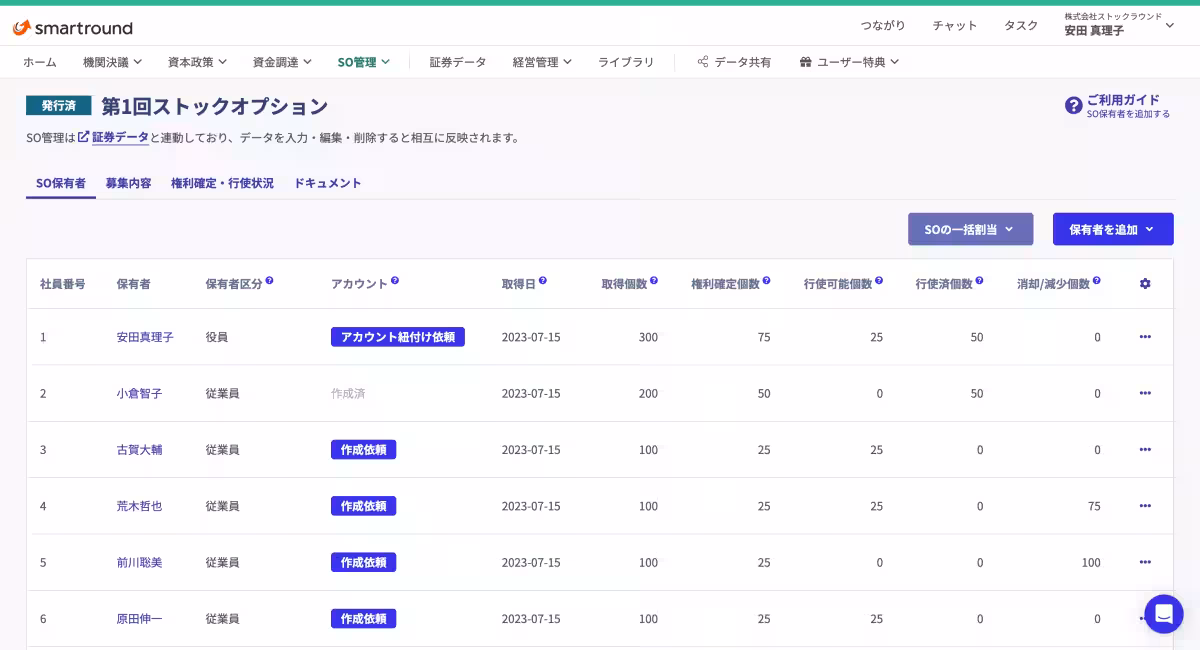
Task: Open 証券データ in navigation bar
Action: tap(458, 62)
